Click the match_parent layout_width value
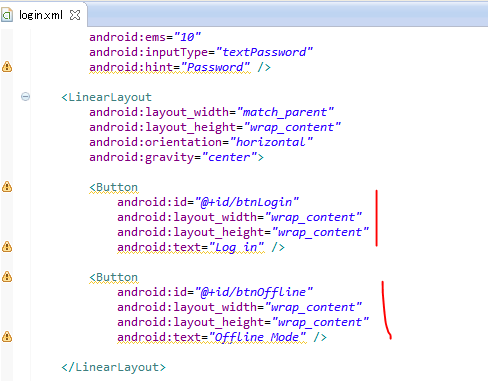Viewport: 488px width, 381px height. (285, 112)
